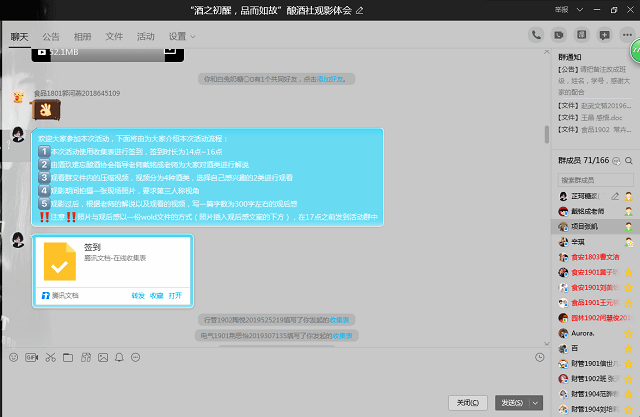This screenshot has height=417, width=640.
Task: Play the 52.1MB video attachment
Action: click(x=42, y=52)
